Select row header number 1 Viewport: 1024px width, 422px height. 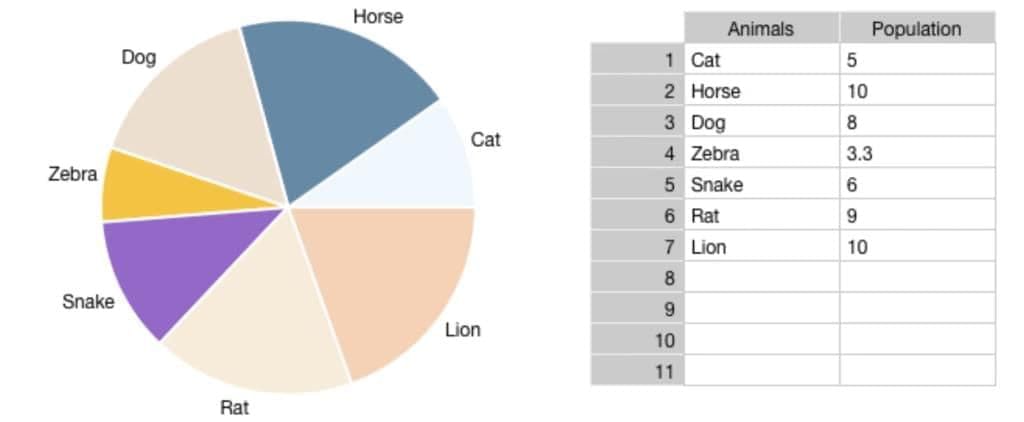pyautogui.click(x=637, y=59)
